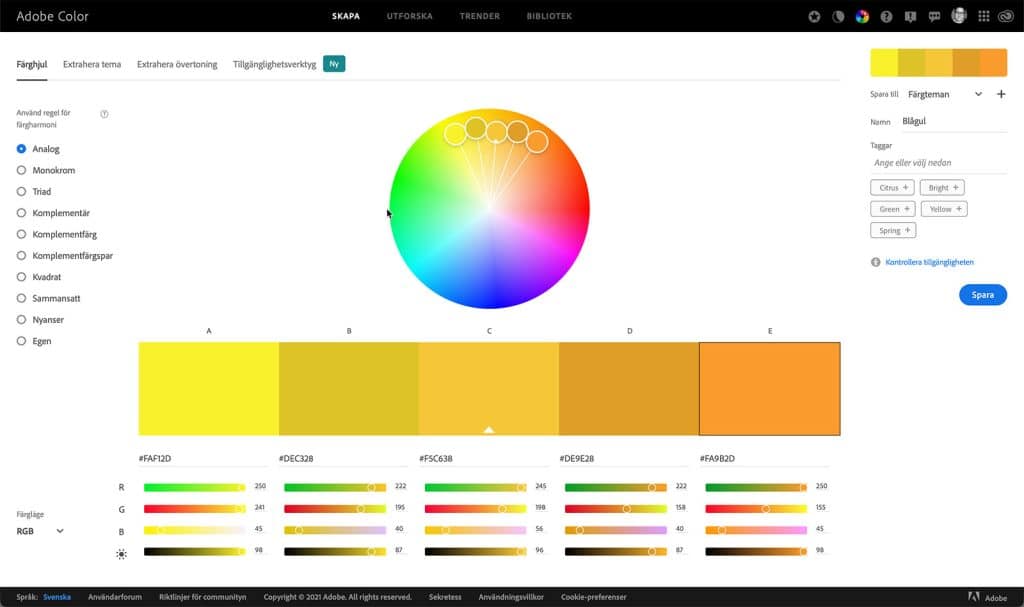
Task: Select the Monokrom harmony rule
Action: pos(22,170)
